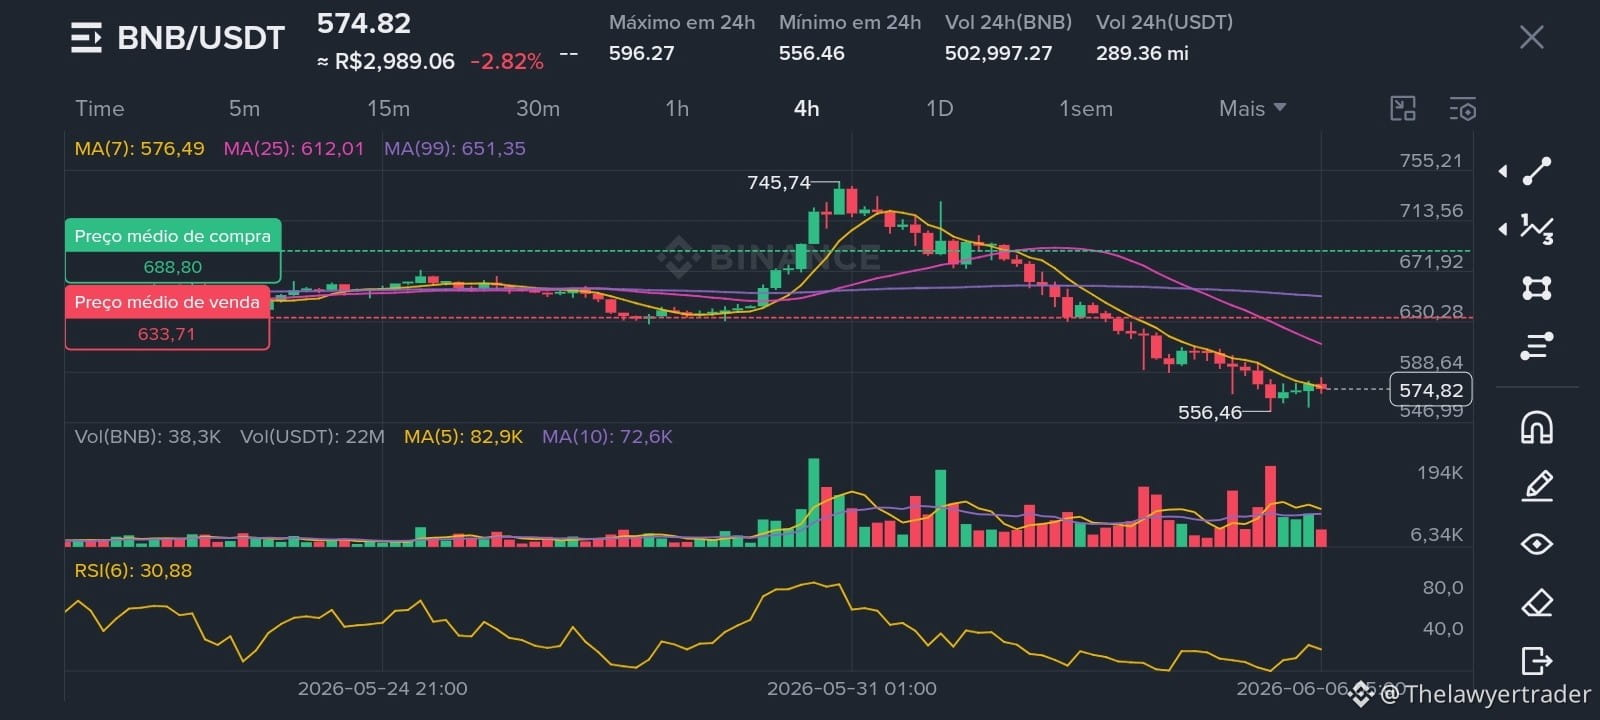Viewport: 1600px width, 720px height.
Task: Click the 745,74 high price marker
Action: pyautogui.click(x=779, y=183)
